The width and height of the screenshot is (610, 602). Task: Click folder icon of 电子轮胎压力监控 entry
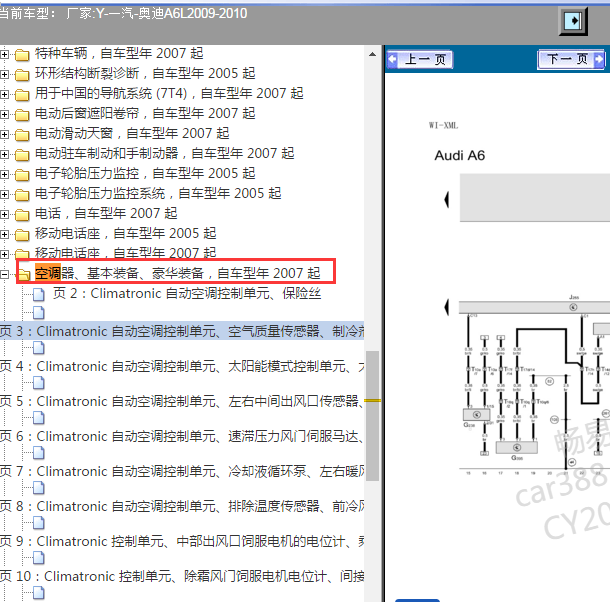tap(22, 175)
